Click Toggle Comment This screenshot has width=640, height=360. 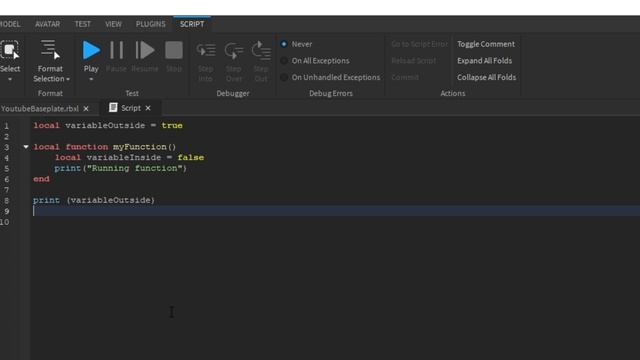point(486,44)
